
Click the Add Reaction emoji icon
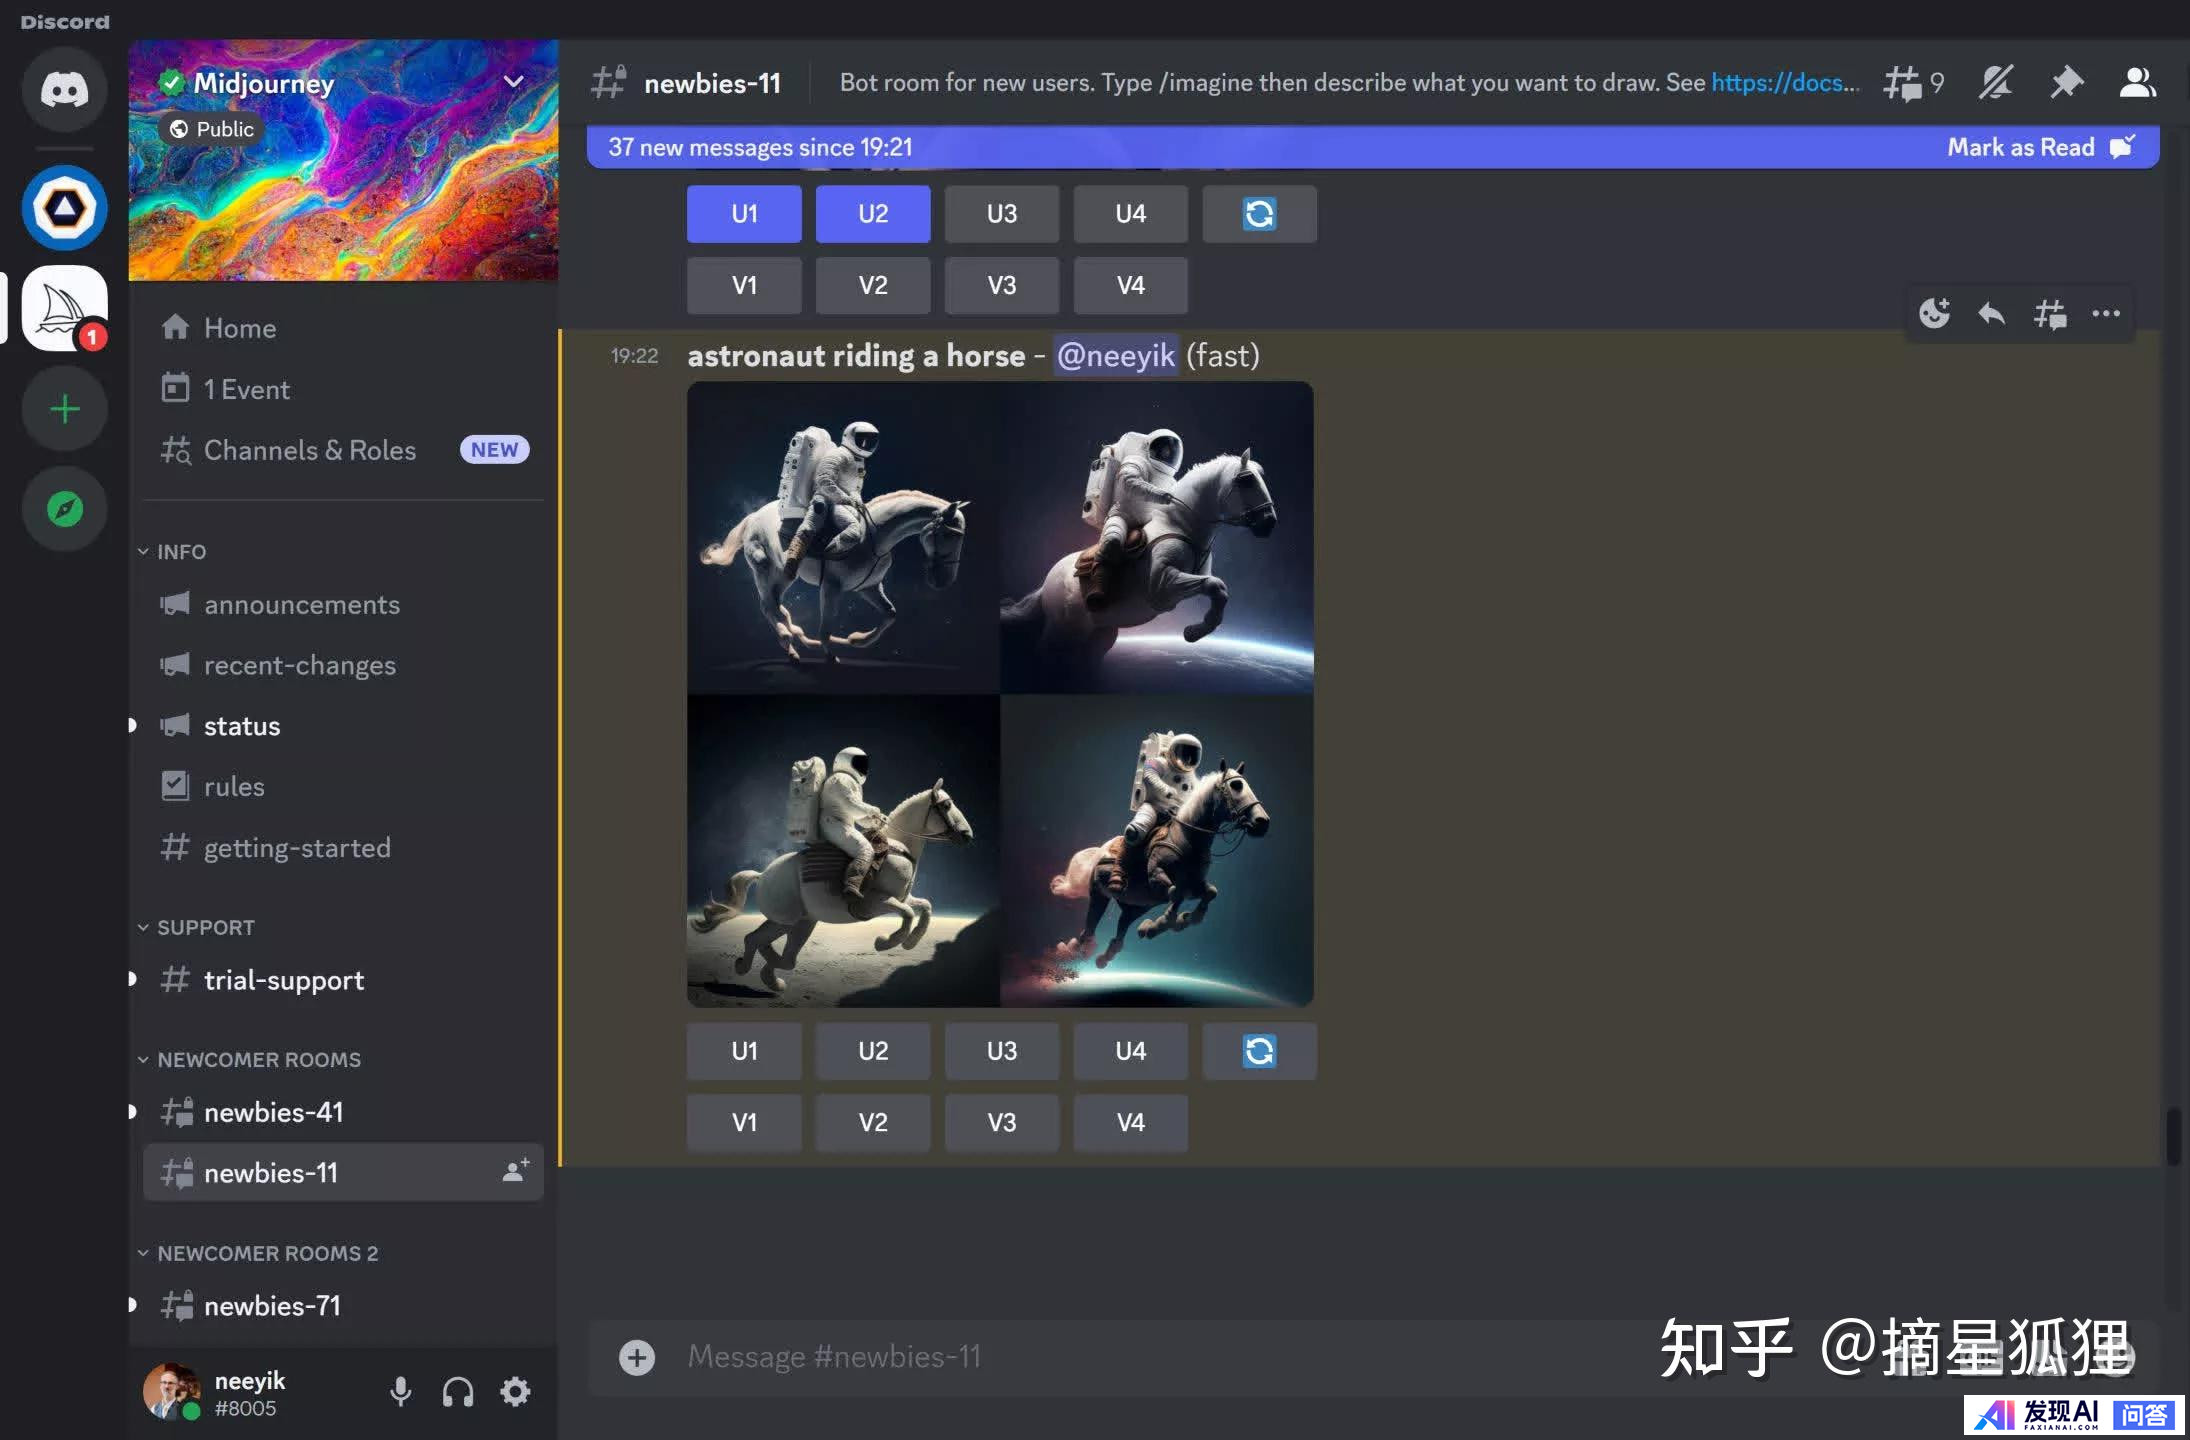click(x=1934, y=314)
